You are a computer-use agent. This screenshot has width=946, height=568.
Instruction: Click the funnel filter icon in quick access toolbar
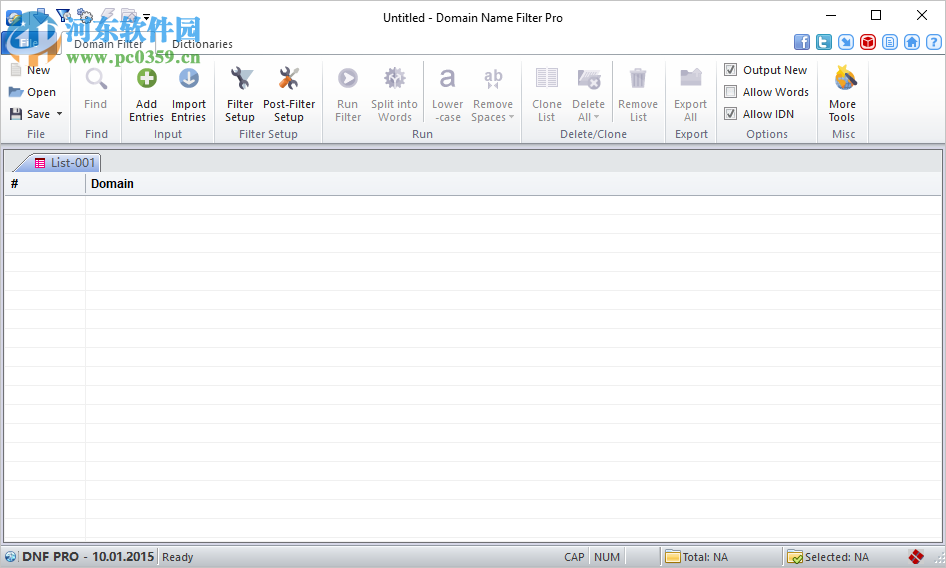62,14
